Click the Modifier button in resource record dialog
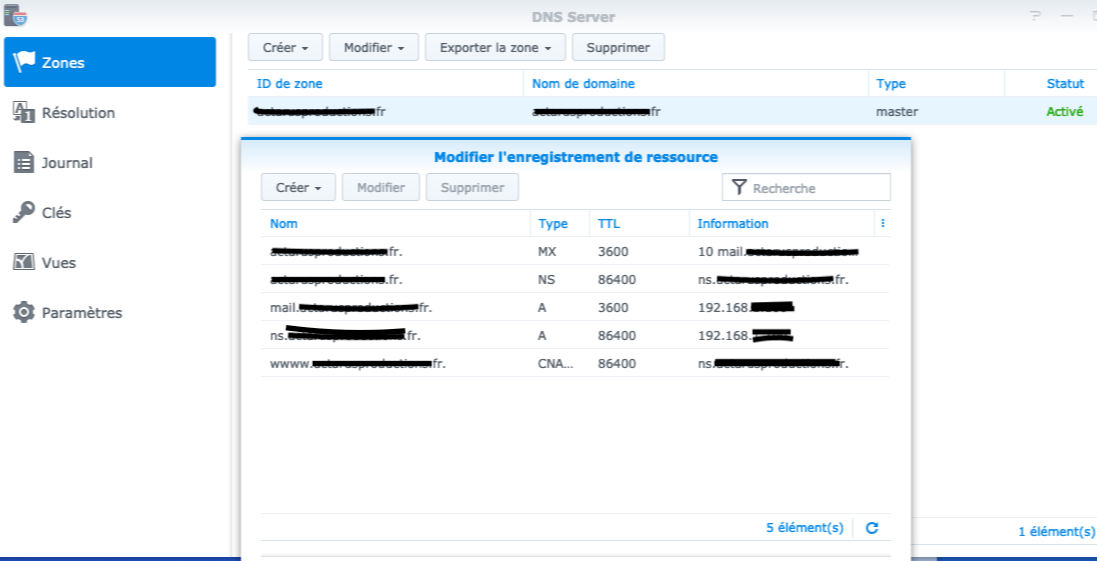This screenshot has height=561, width=1097. click(381, 187)
